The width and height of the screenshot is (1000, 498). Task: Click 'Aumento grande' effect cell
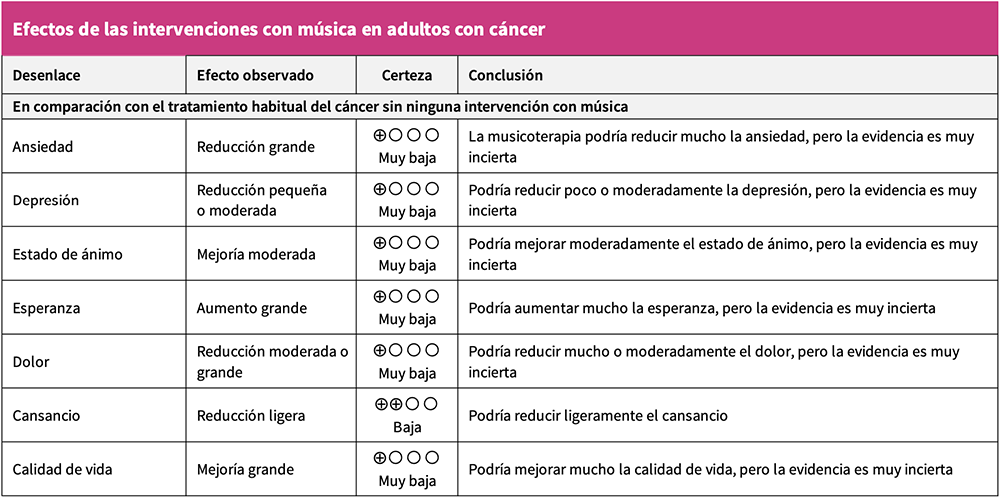(x=252, y=308)
